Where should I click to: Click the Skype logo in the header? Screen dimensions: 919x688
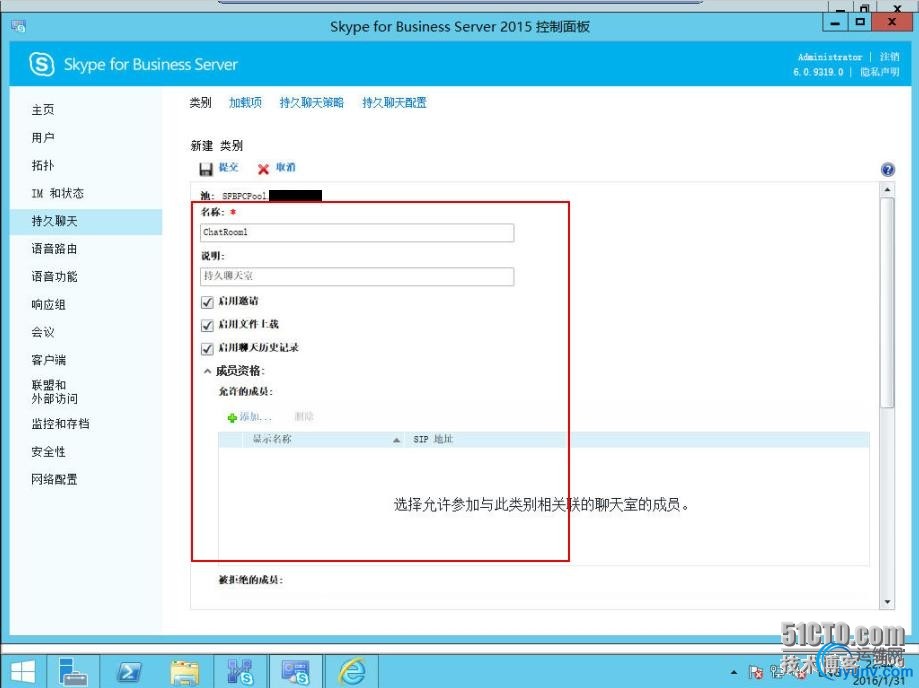coord(42,64)
